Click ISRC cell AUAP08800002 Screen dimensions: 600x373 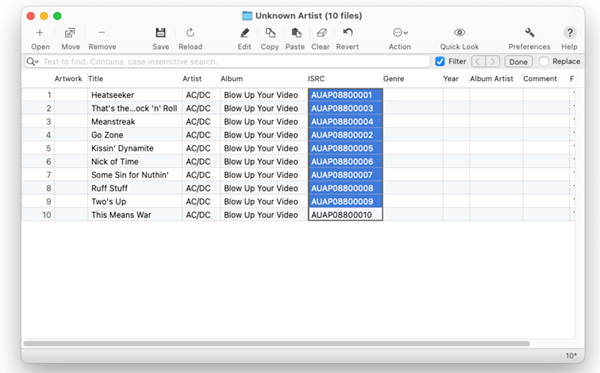[x=345, y=135]
